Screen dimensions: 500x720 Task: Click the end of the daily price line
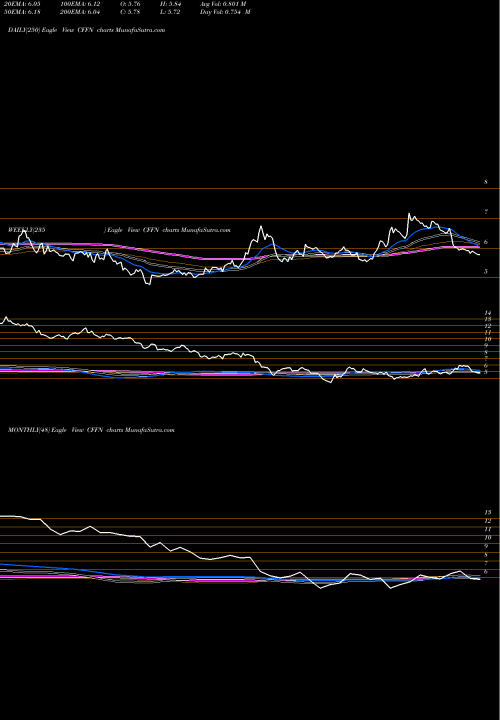tap(479, 254)
